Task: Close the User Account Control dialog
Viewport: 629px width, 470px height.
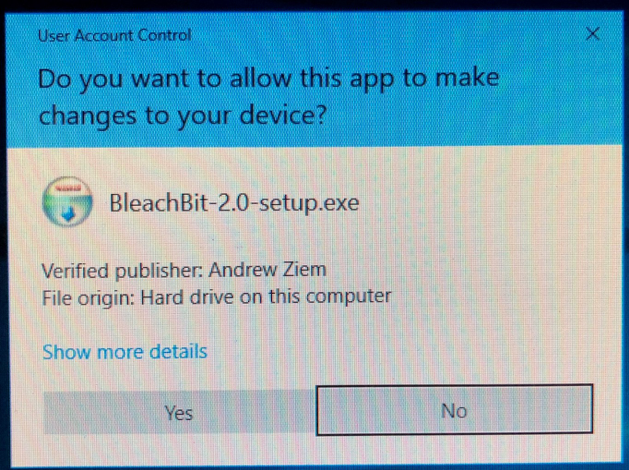Action: 592,34
